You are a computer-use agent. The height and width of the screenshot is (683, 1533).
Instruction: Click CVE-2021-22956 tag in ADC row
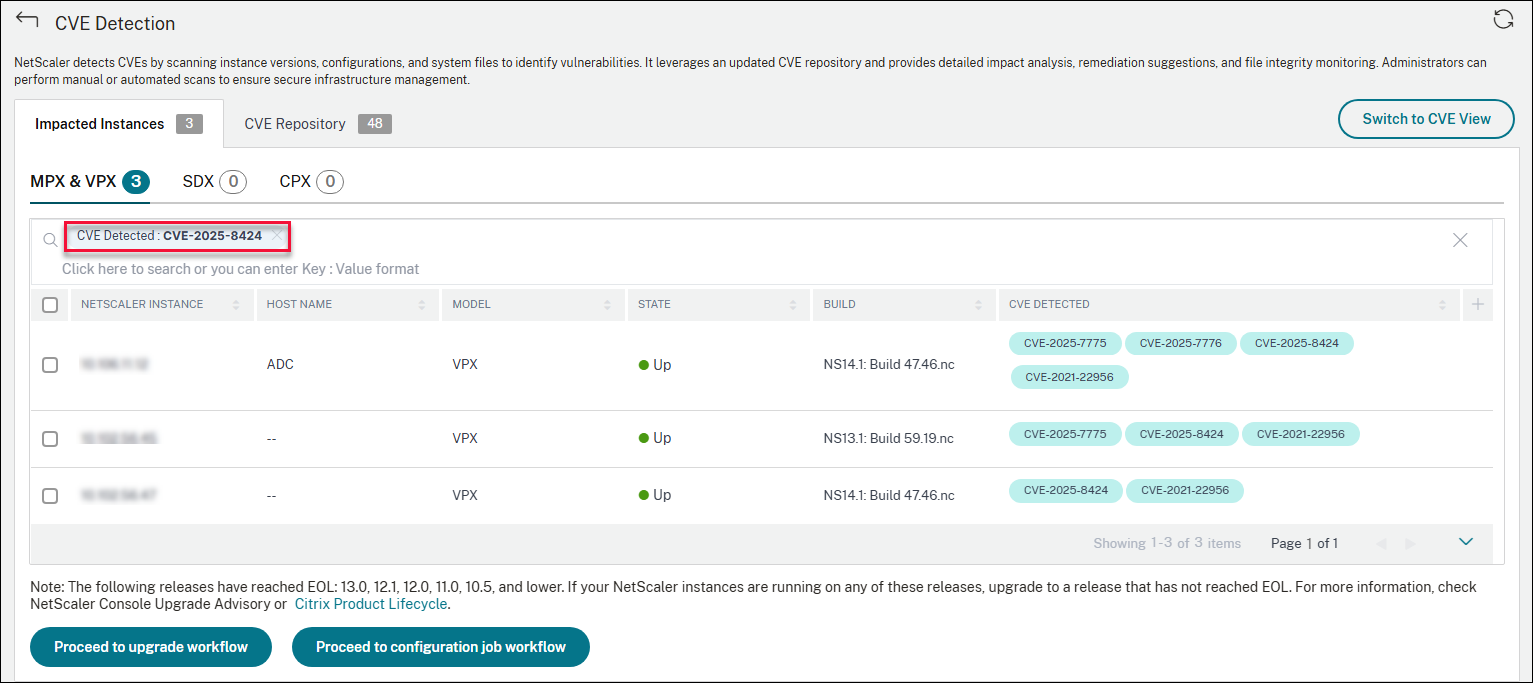coord(1069,377)
